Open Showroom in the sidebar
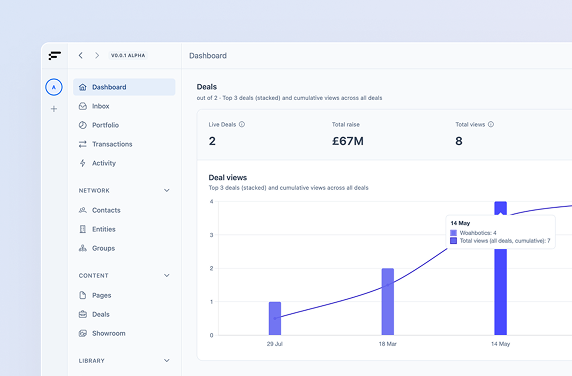 (x=124, y=333)
